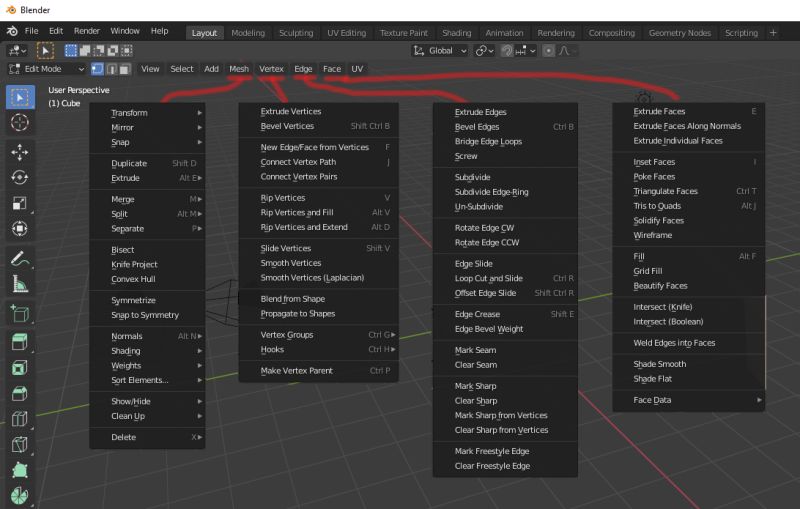Viewport: 800px width, 509px height.
Task: Open the UV menu
Action: point(357,69)
